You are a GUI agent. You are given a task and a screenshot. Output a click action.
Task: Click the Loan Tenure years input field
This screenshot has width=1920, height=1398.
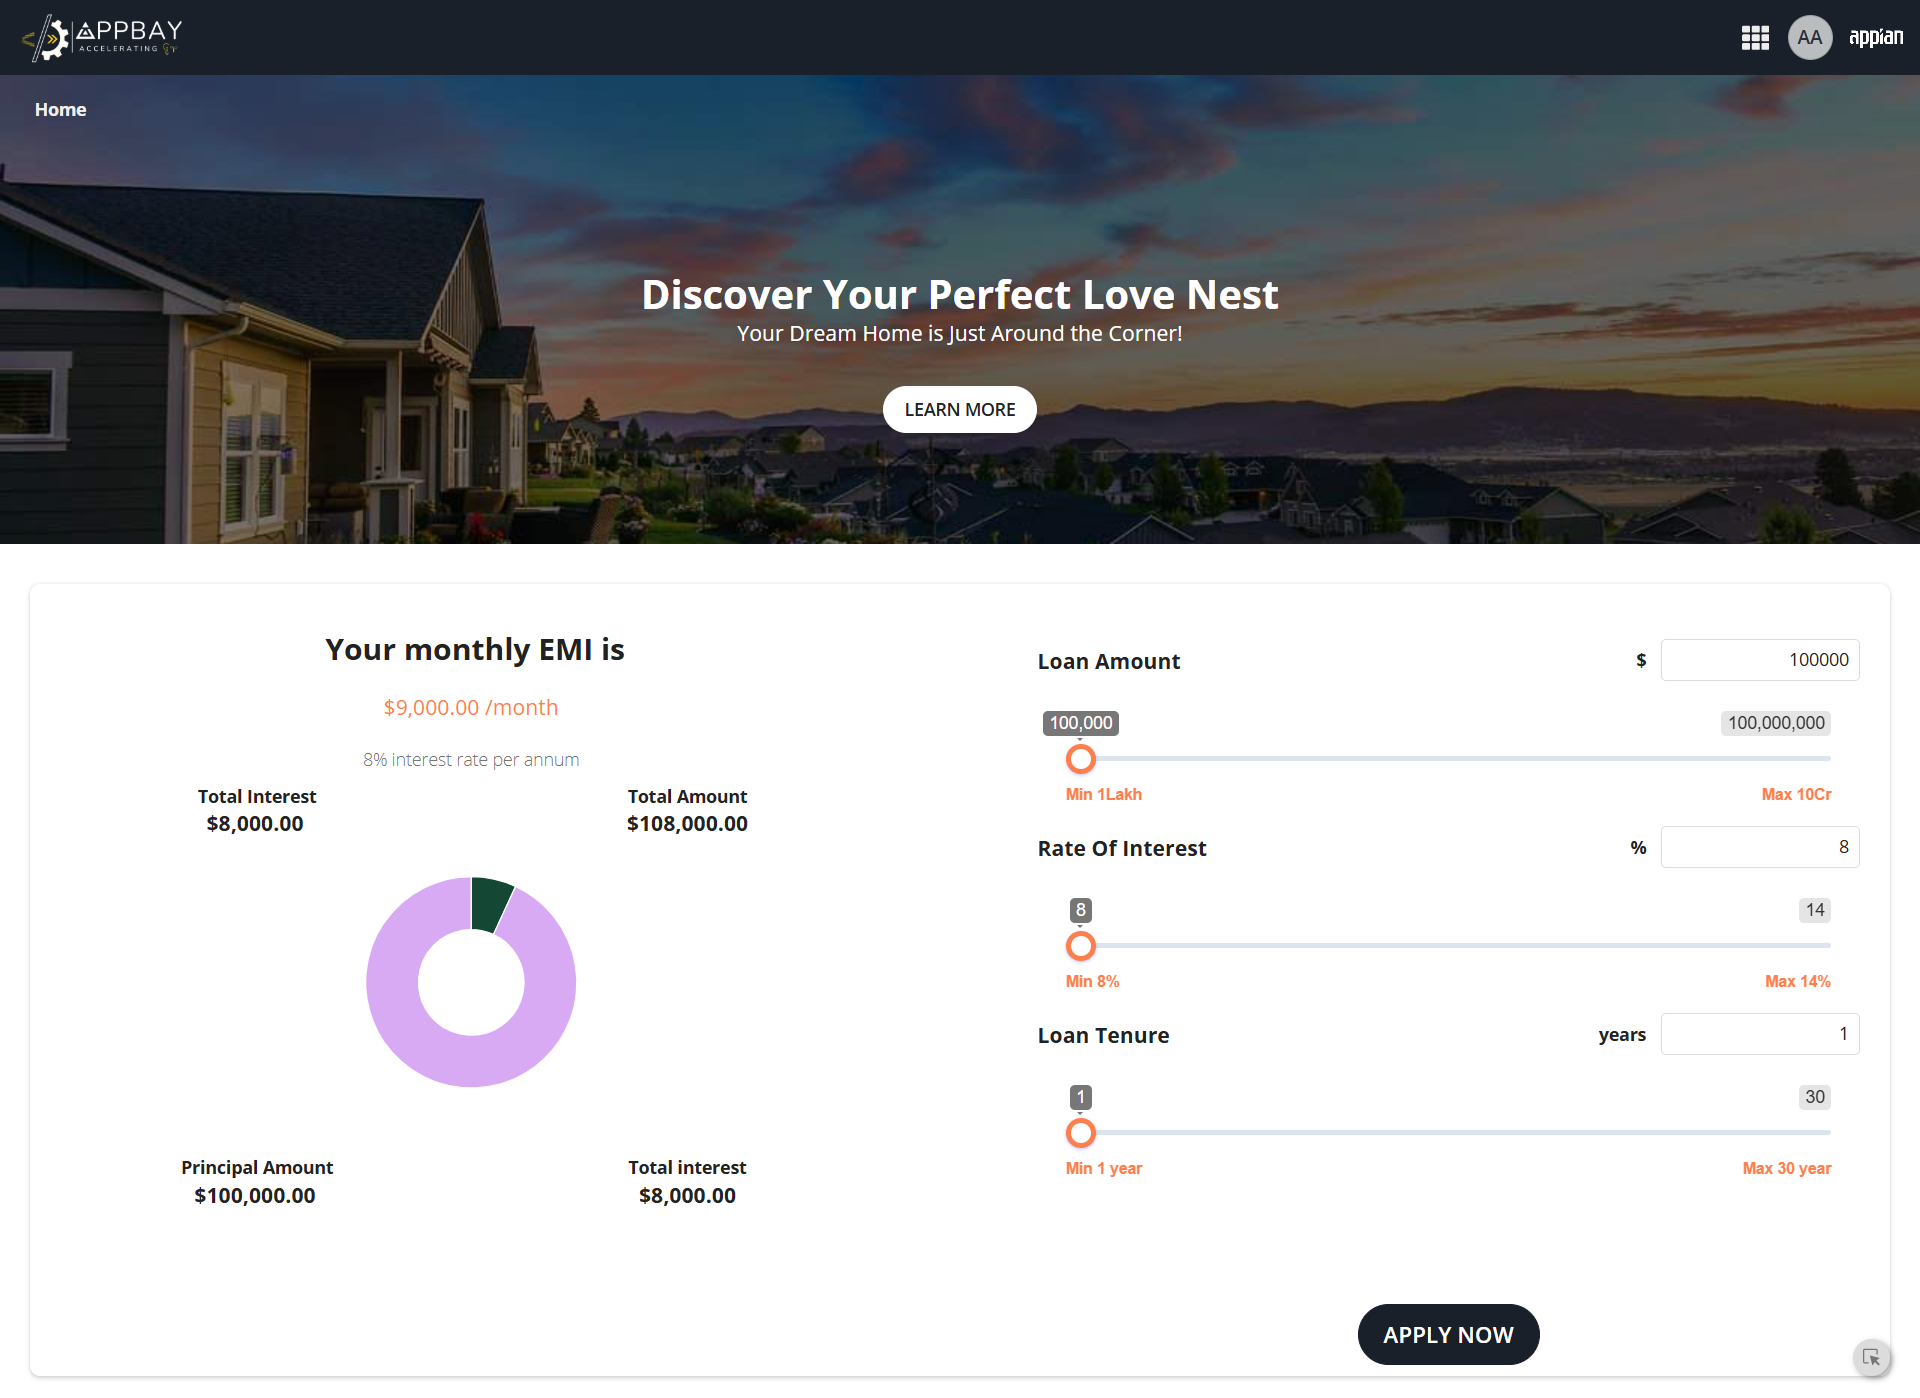coord(1760,1034)
